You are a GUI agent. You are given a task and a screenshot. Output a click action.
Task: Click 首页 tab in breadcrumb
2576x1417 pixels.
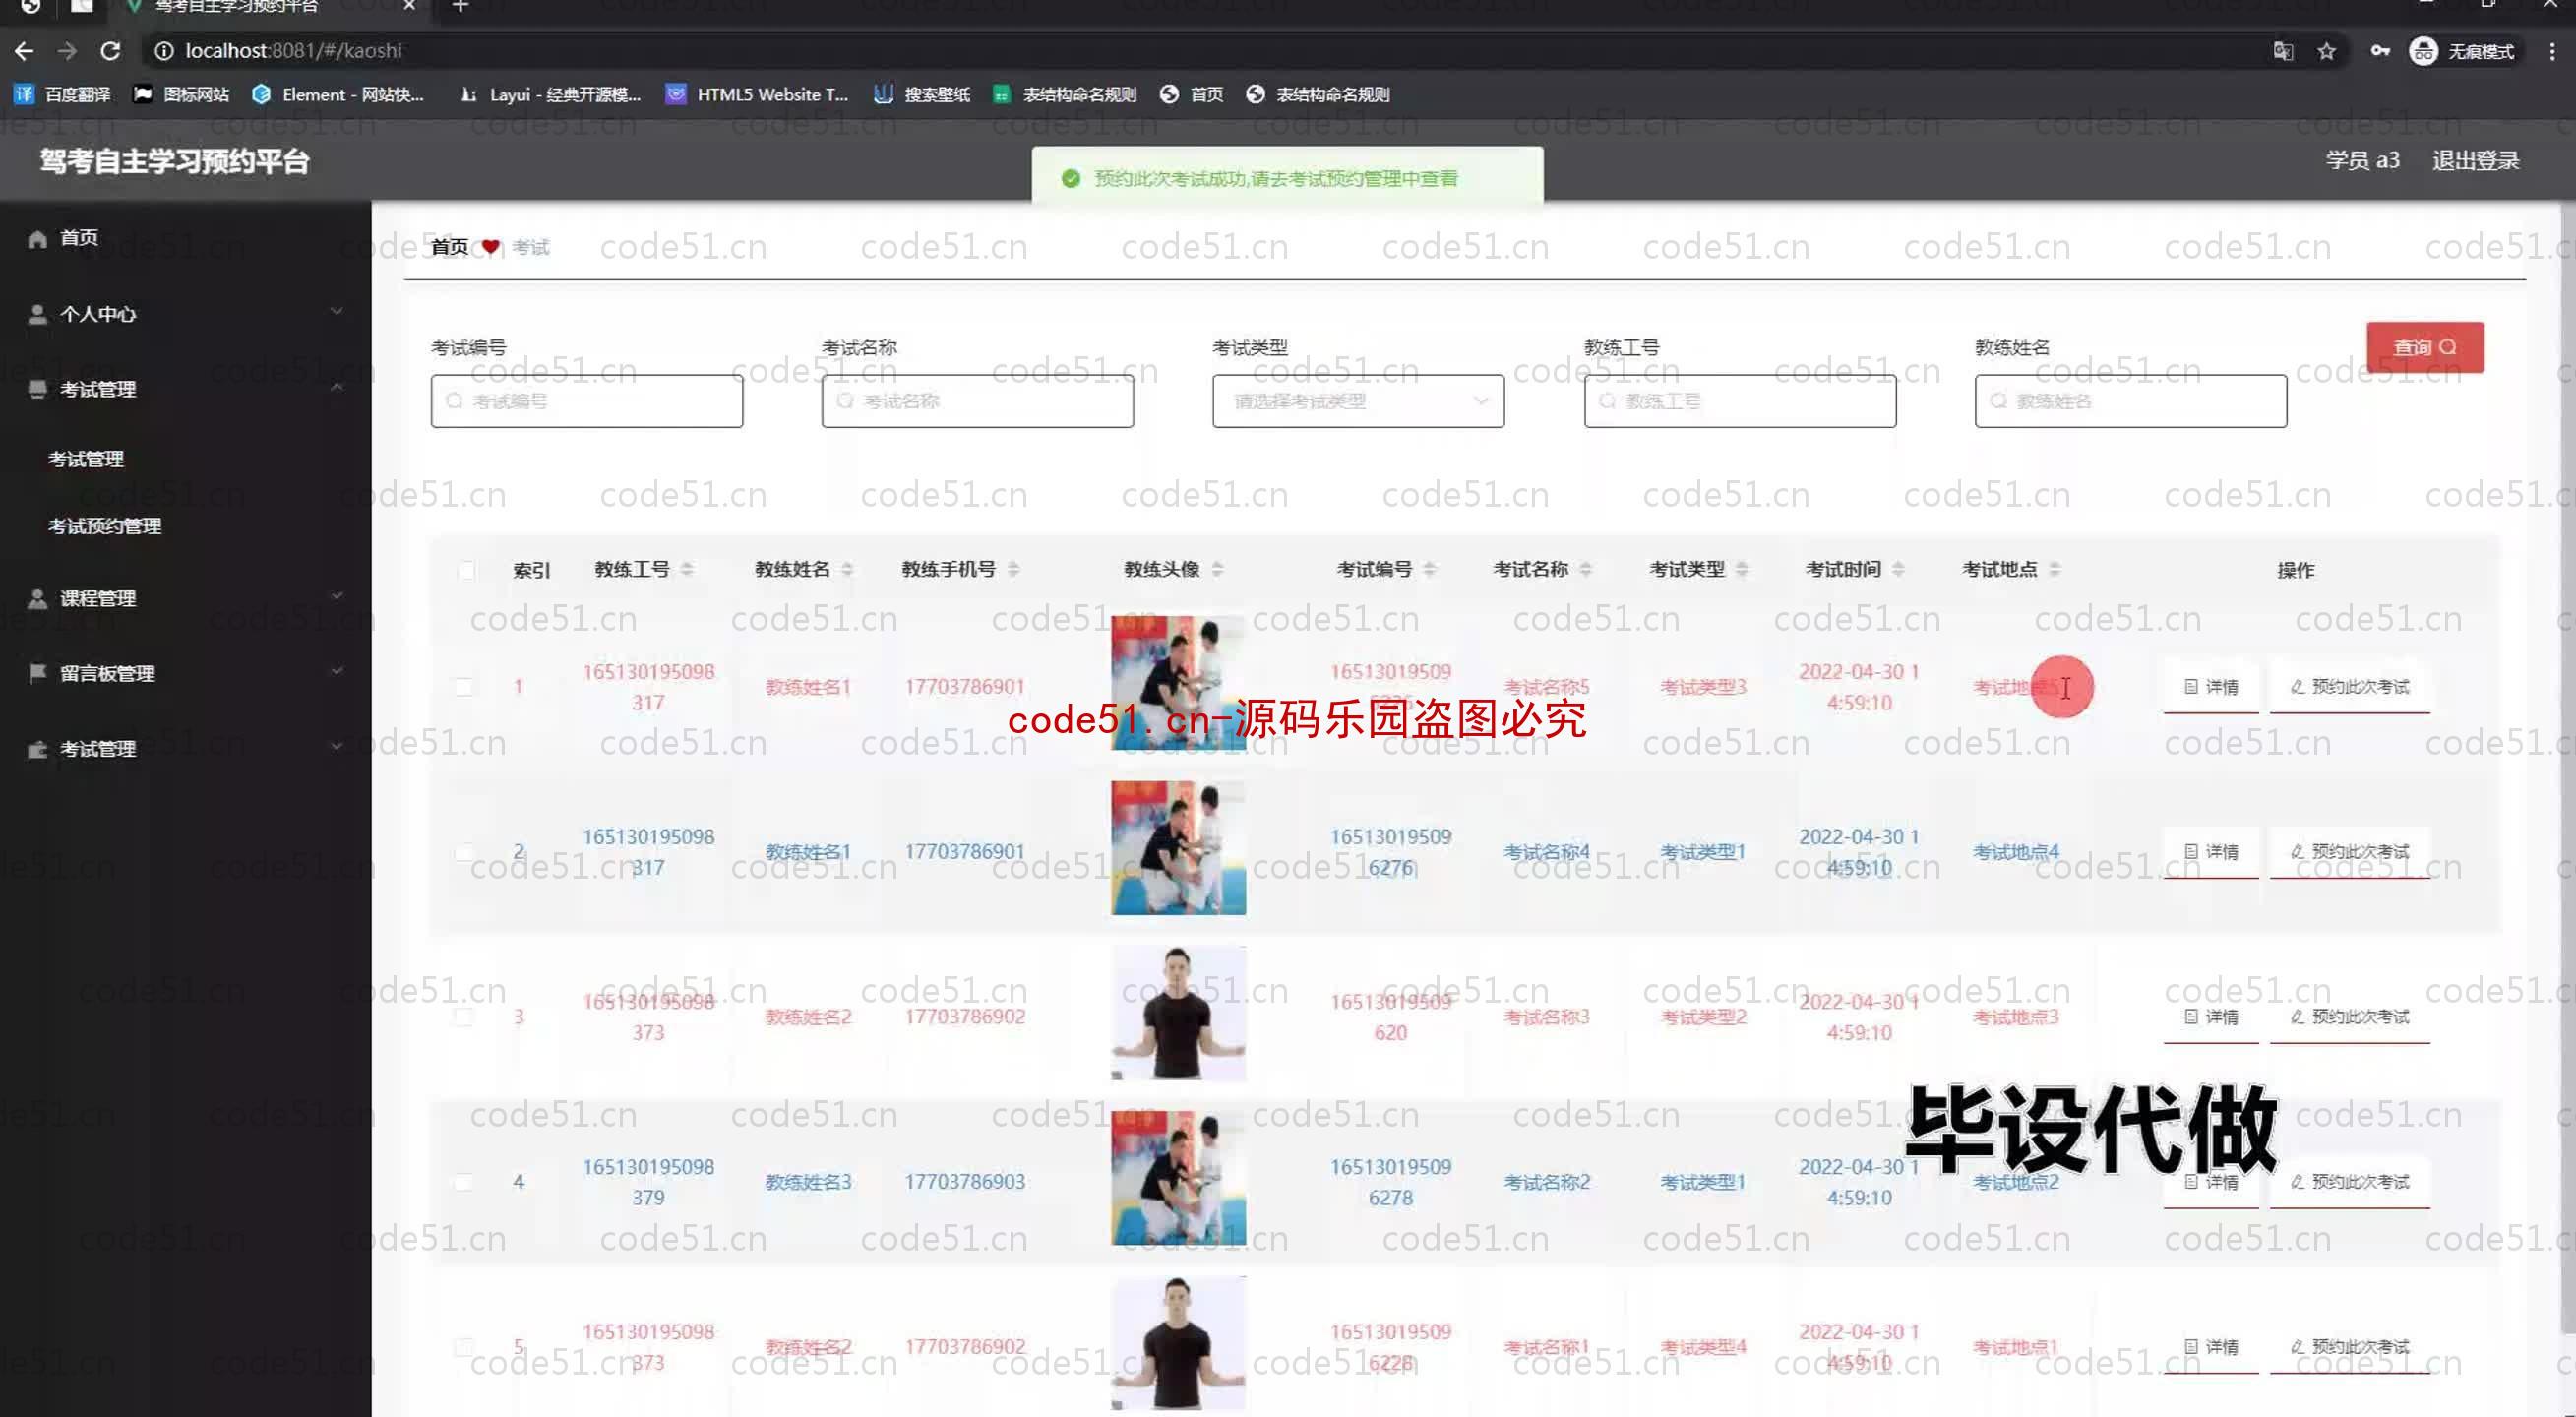[x=447, y=246]
